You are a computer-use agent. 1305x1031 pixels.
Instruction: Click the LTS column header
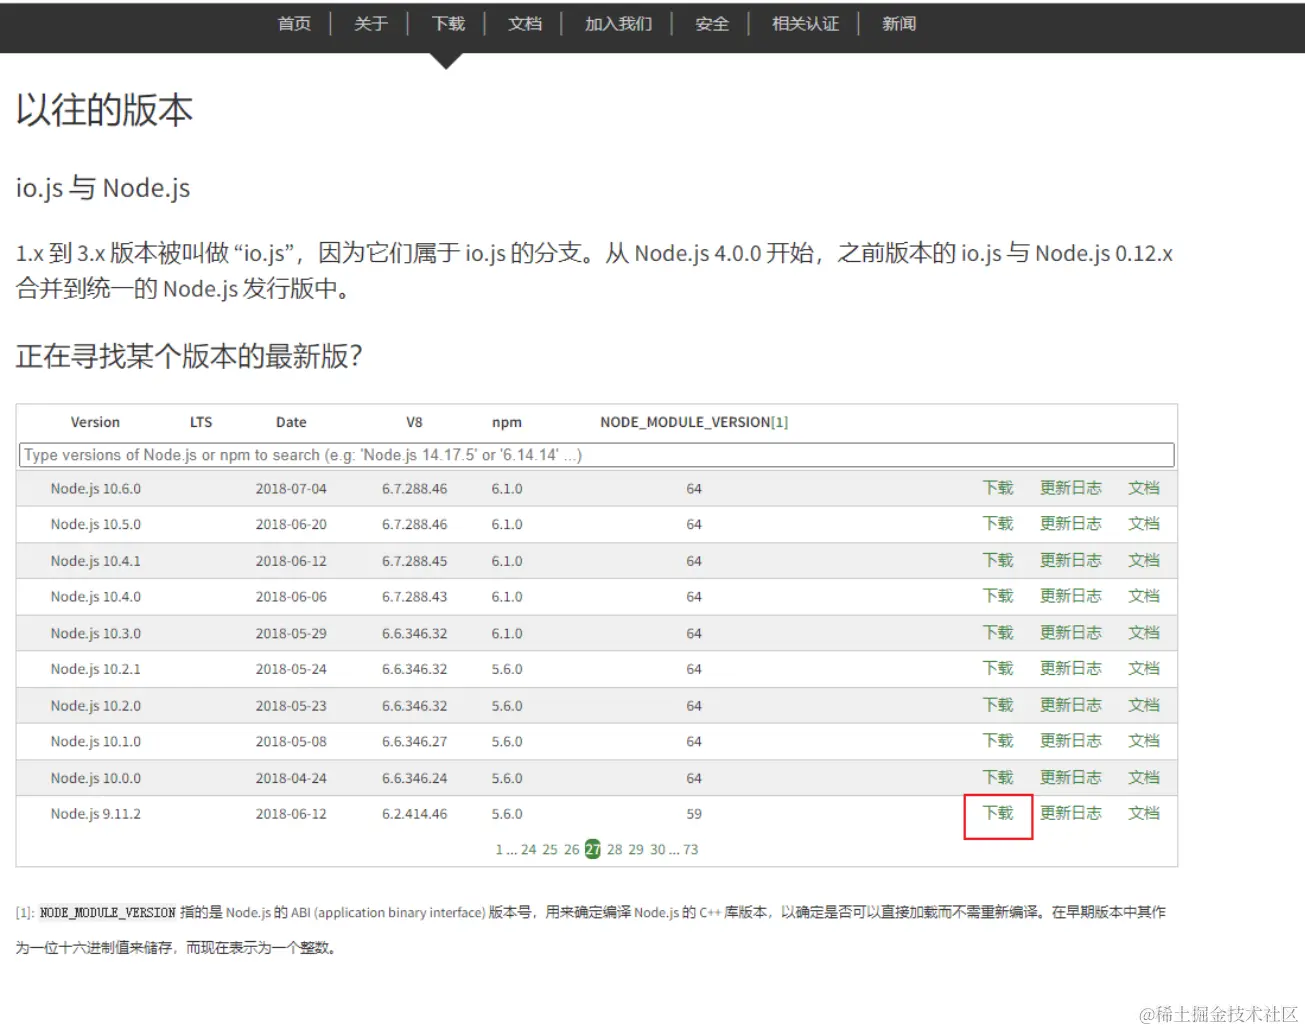point(201,423)
